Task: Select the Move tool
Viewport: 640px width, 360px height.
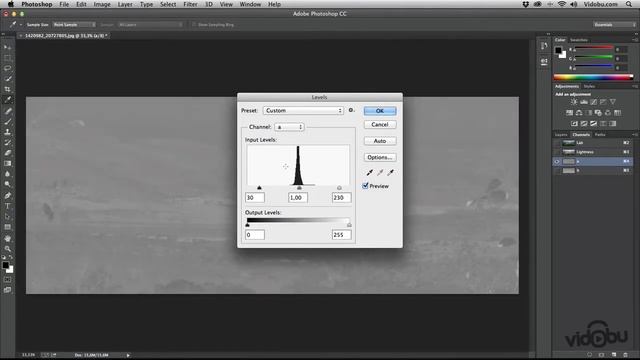Action: click(7, 47)
